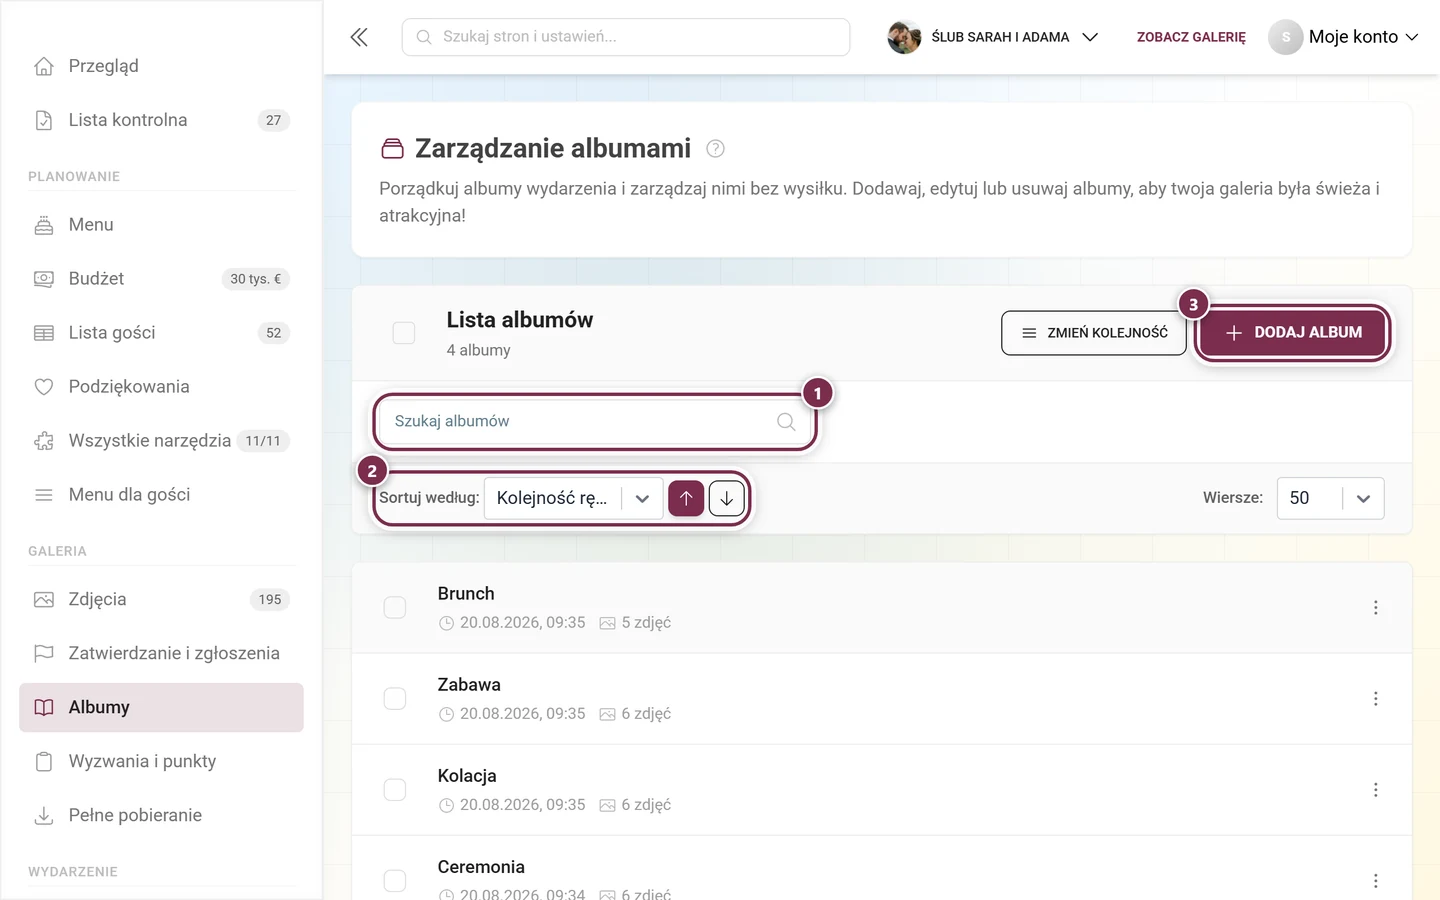Click the Budżet money icon
Screen dimensions: 1440x900
point(44,279)
